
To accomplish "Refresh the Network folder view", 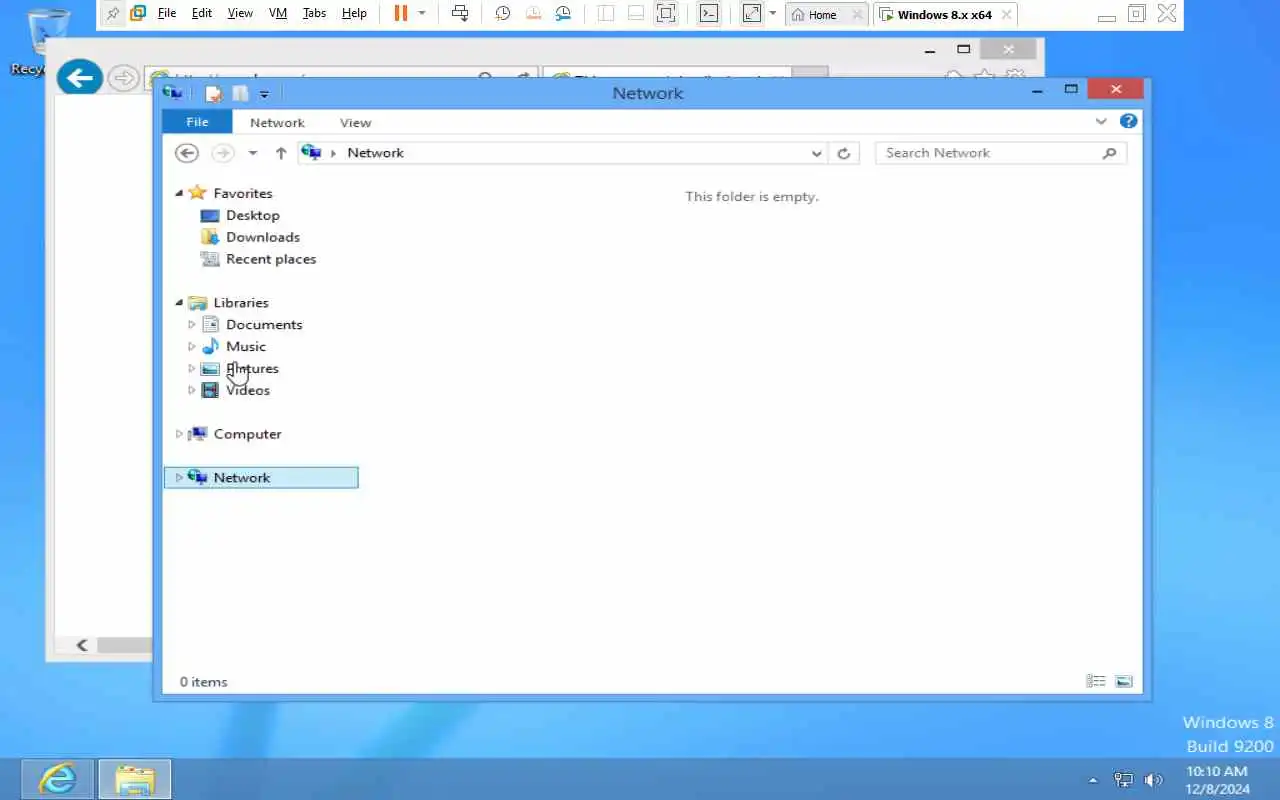I will 844,153.
